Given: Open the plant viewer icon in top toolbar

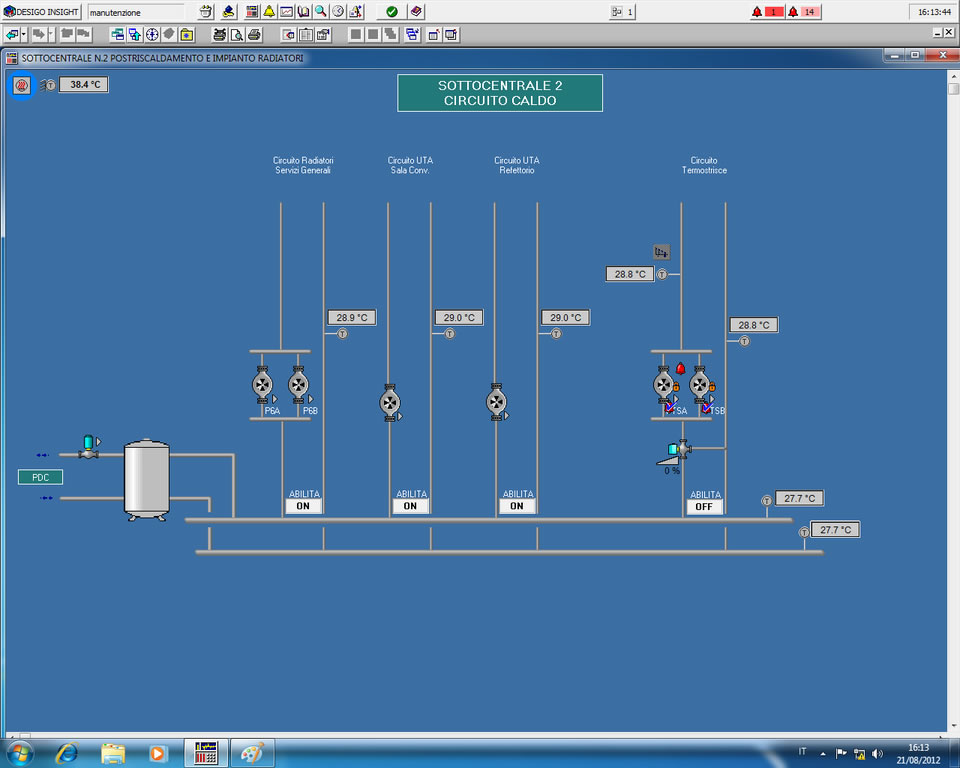Looking at the screenshot, I should click(x=252, y=11).
